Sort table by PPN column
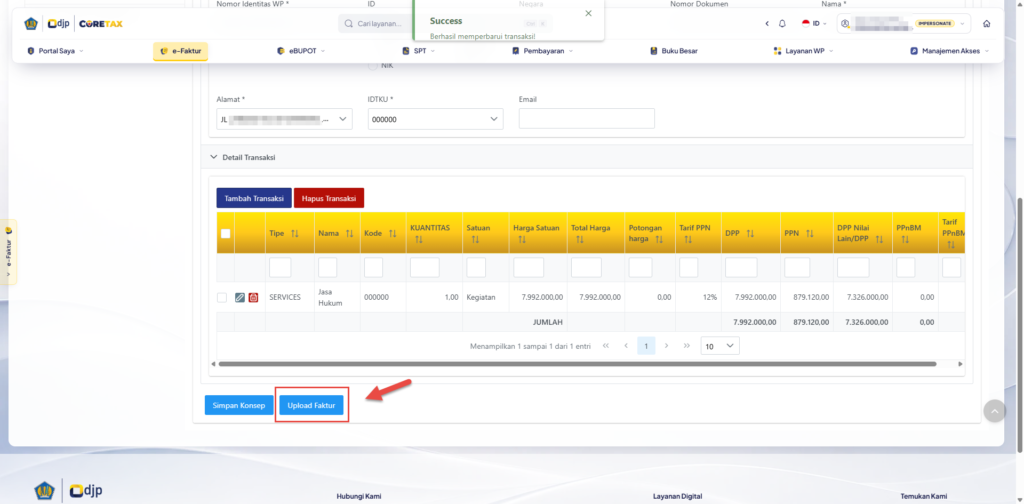 809,234
